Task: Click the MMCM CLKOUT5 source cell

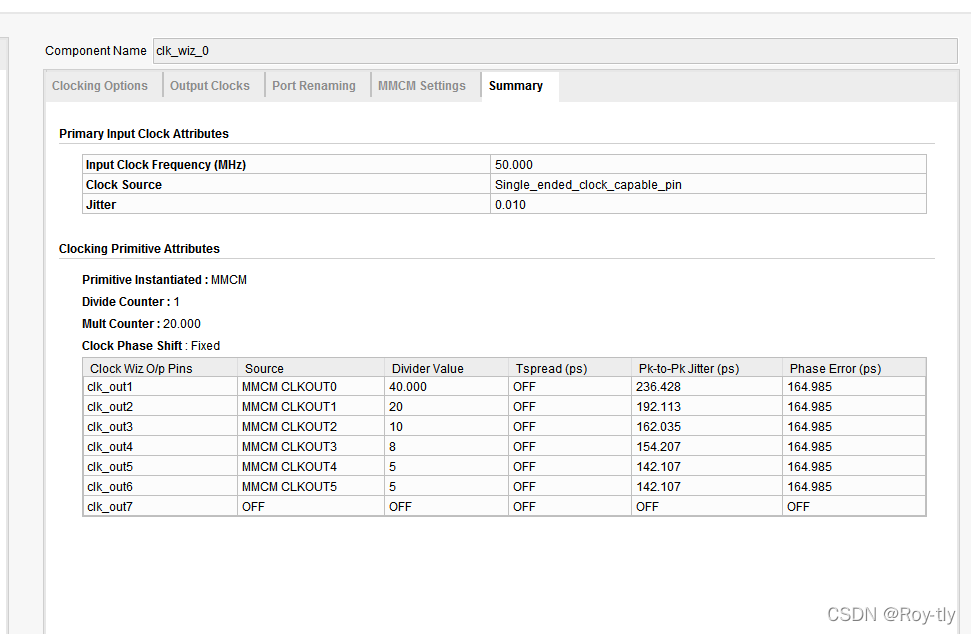Action: click(311, 486)
